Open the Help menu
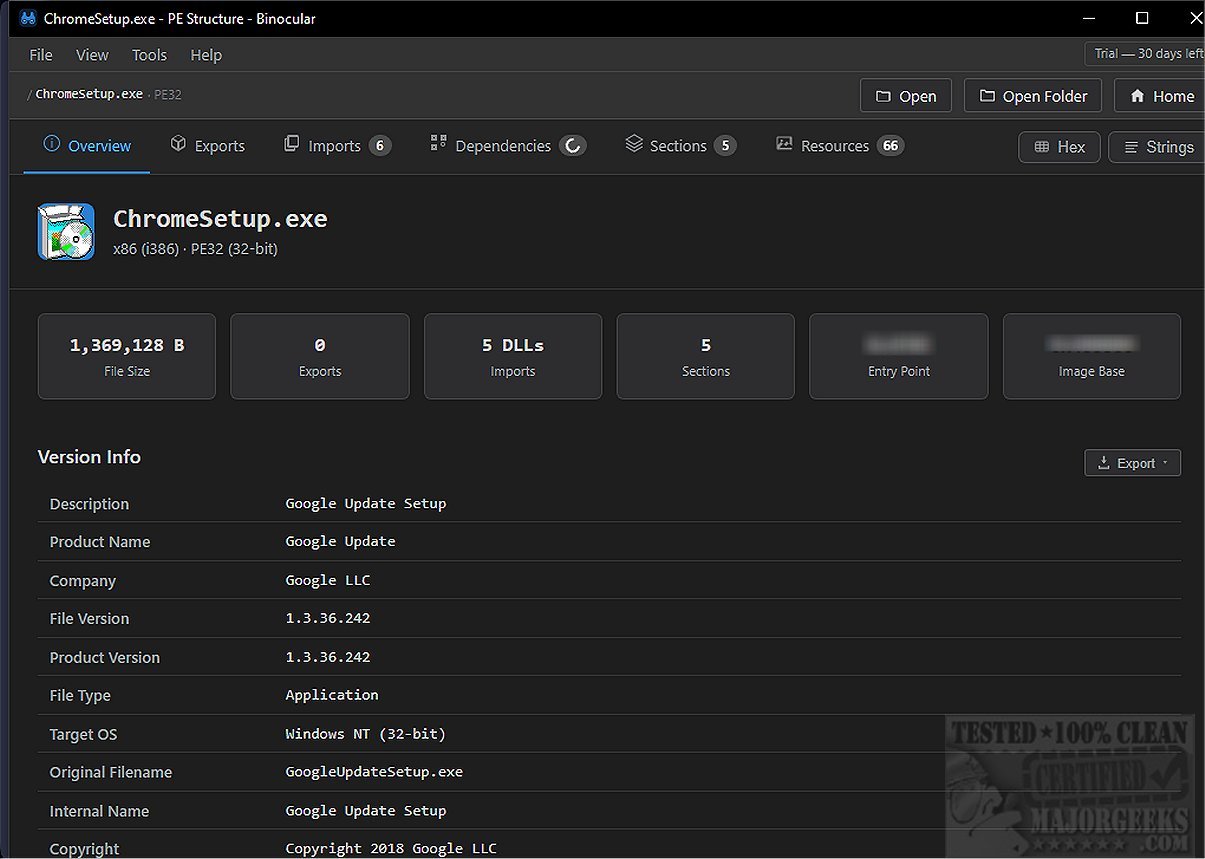 [x=206, y=55]
